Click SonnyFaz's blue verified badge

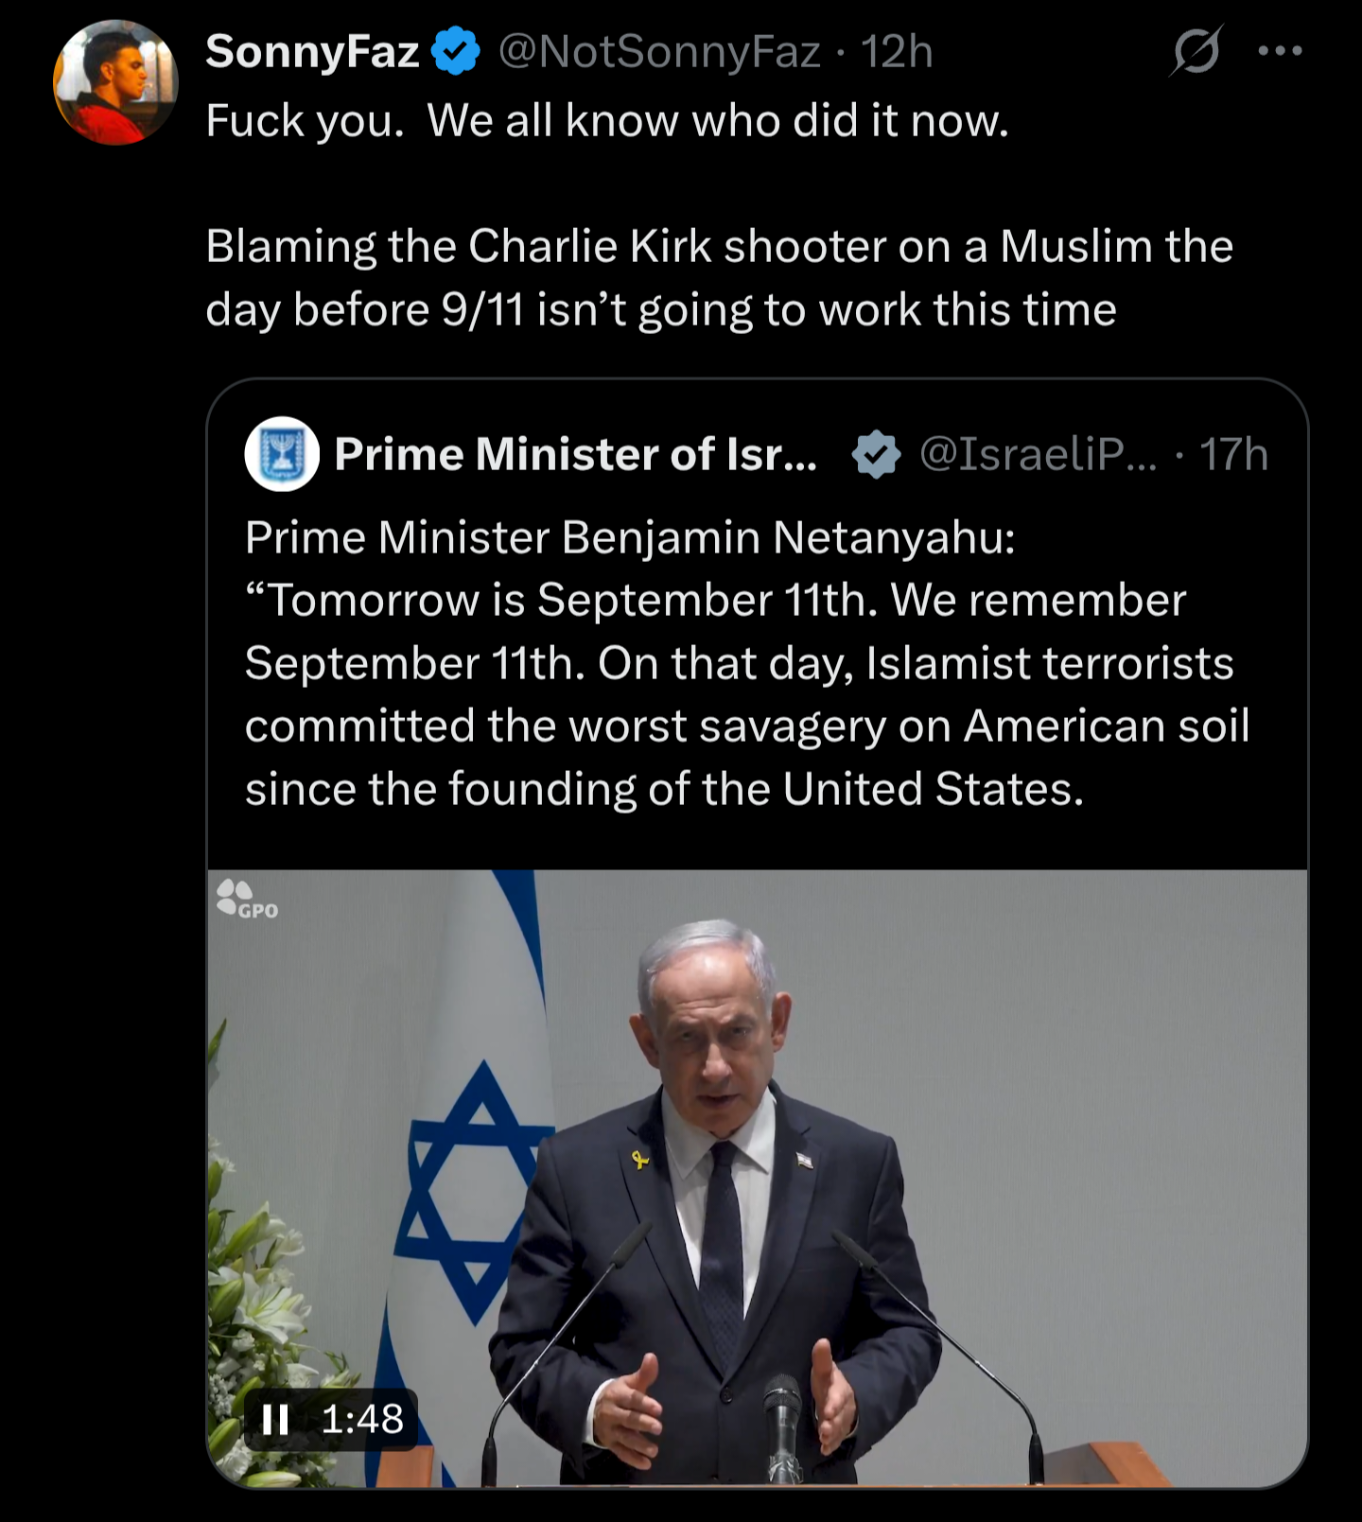tap(456, 52)
